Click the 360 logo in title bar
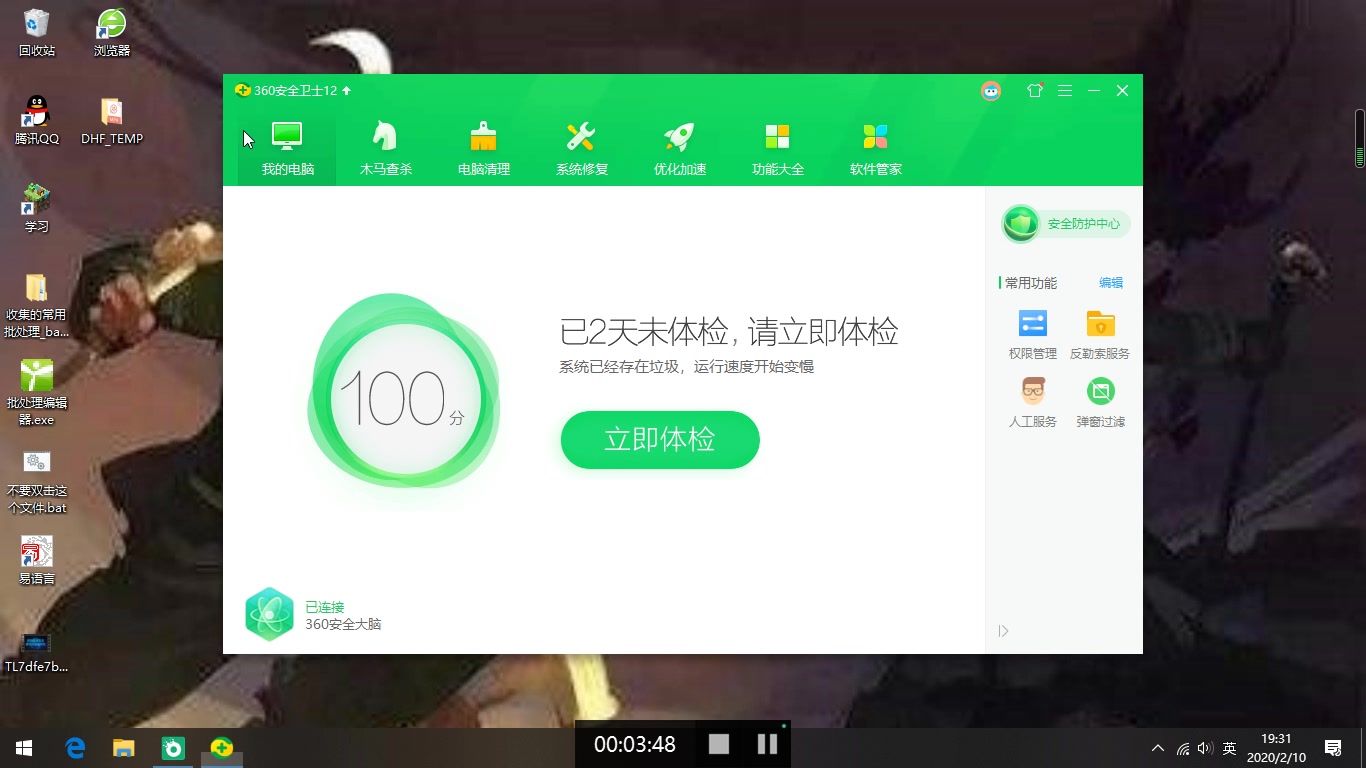Viewport: 1366px width, 768px height. pyautogui.click(x=242, y=90)
